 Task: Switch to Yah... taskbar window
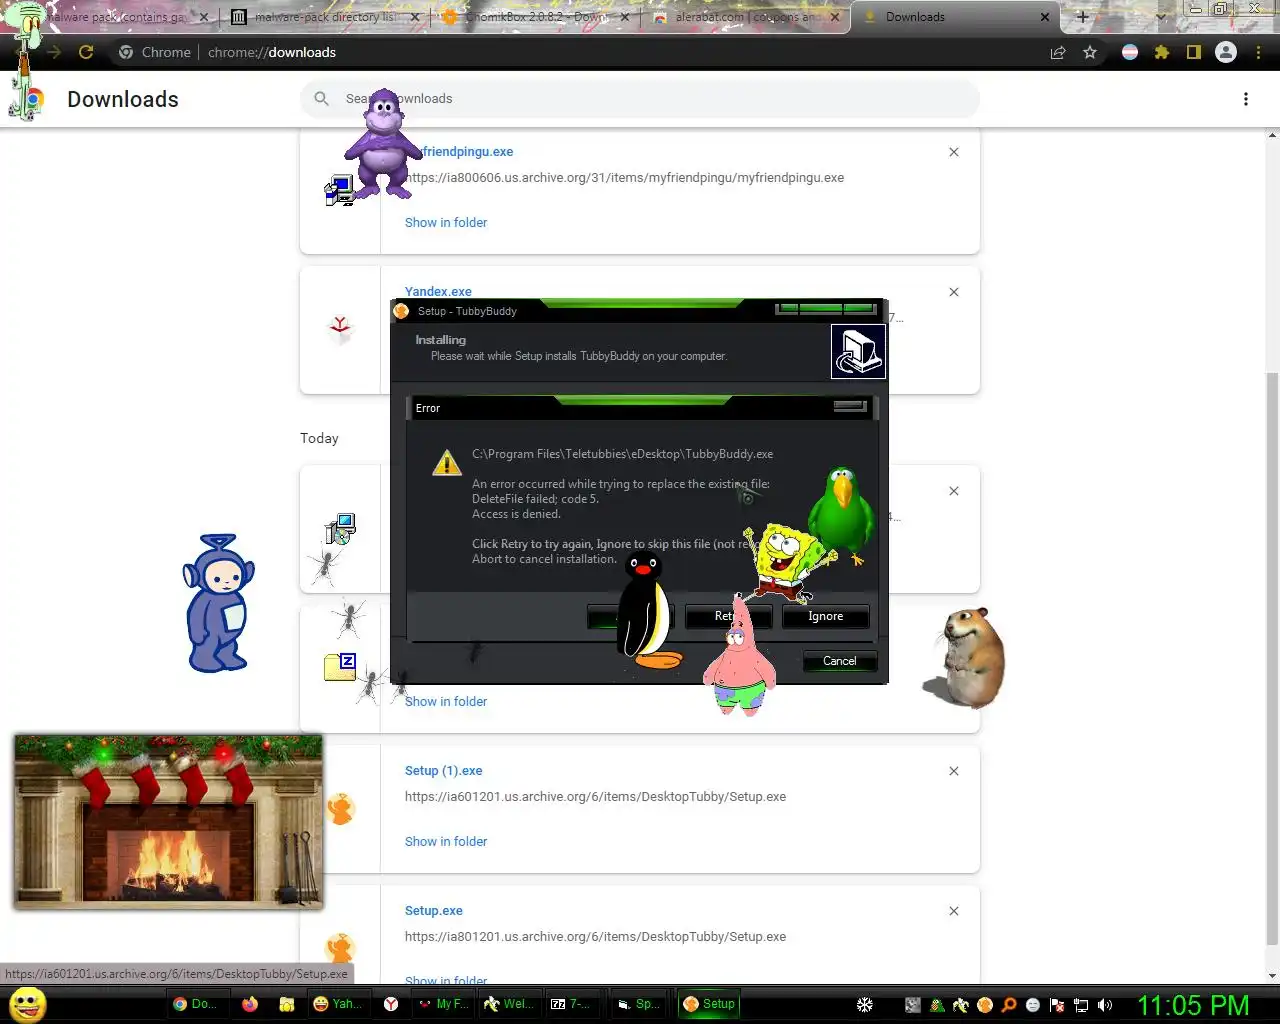(337, 1004)
